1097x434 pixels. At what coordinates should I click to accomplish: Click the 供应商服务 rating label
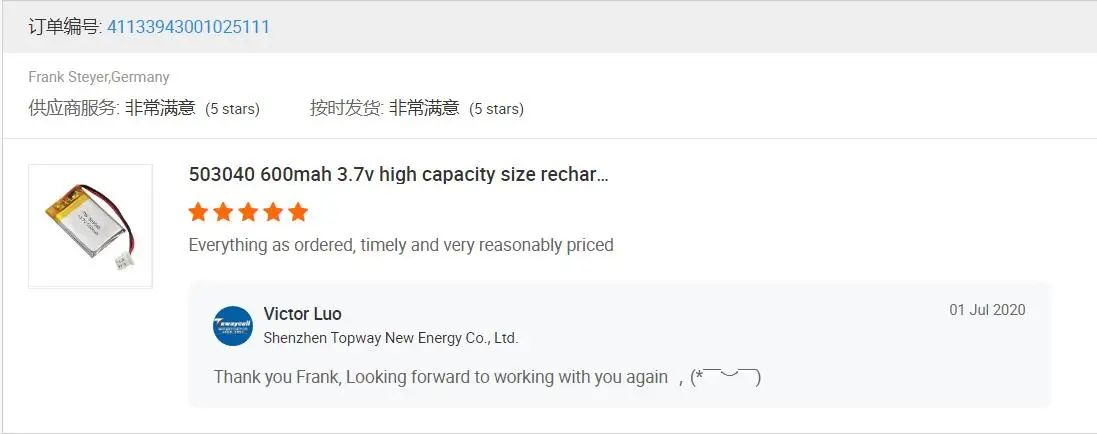pyautogui.click(x=73, y=108)
